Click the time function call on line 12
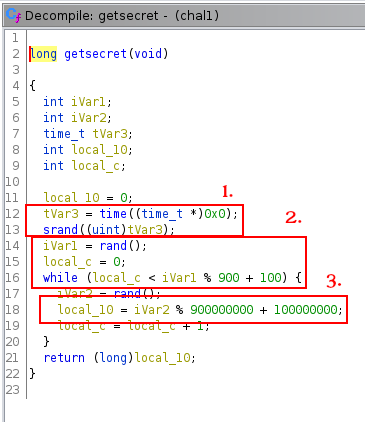This screenshot has width=391, height=422. click(x=113, y=213)
